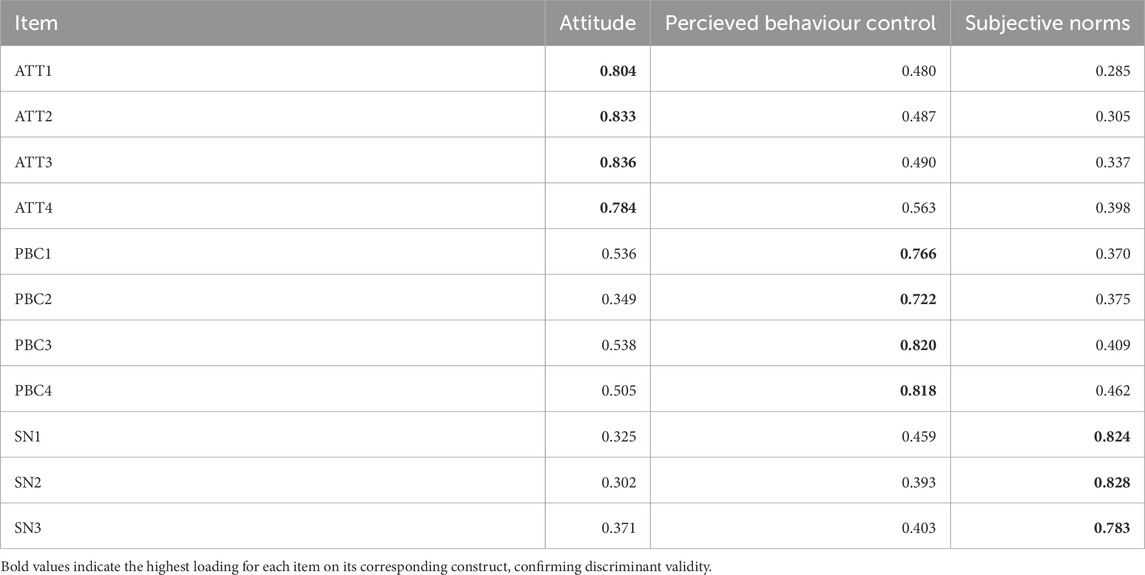Image resolution: width=1145 pixels, height=575 pixels.
Task: Select the PBC2 row label
Action: 33,300
